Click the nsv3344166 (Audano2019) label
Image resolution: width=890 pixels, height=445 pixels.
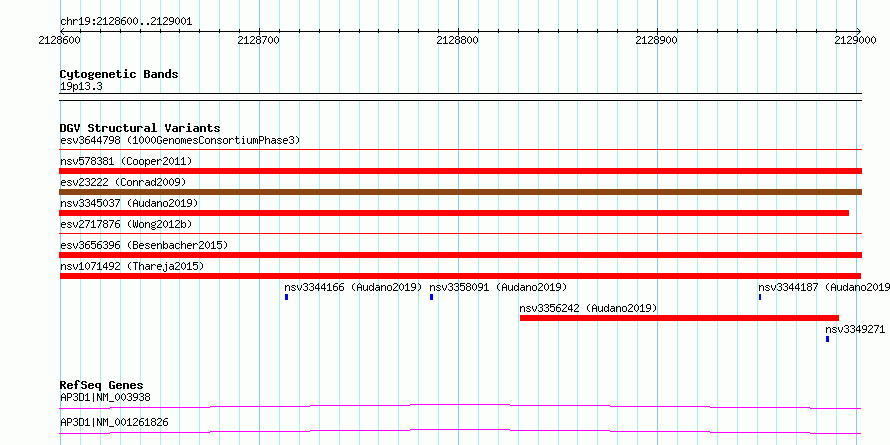coord(354,287)
